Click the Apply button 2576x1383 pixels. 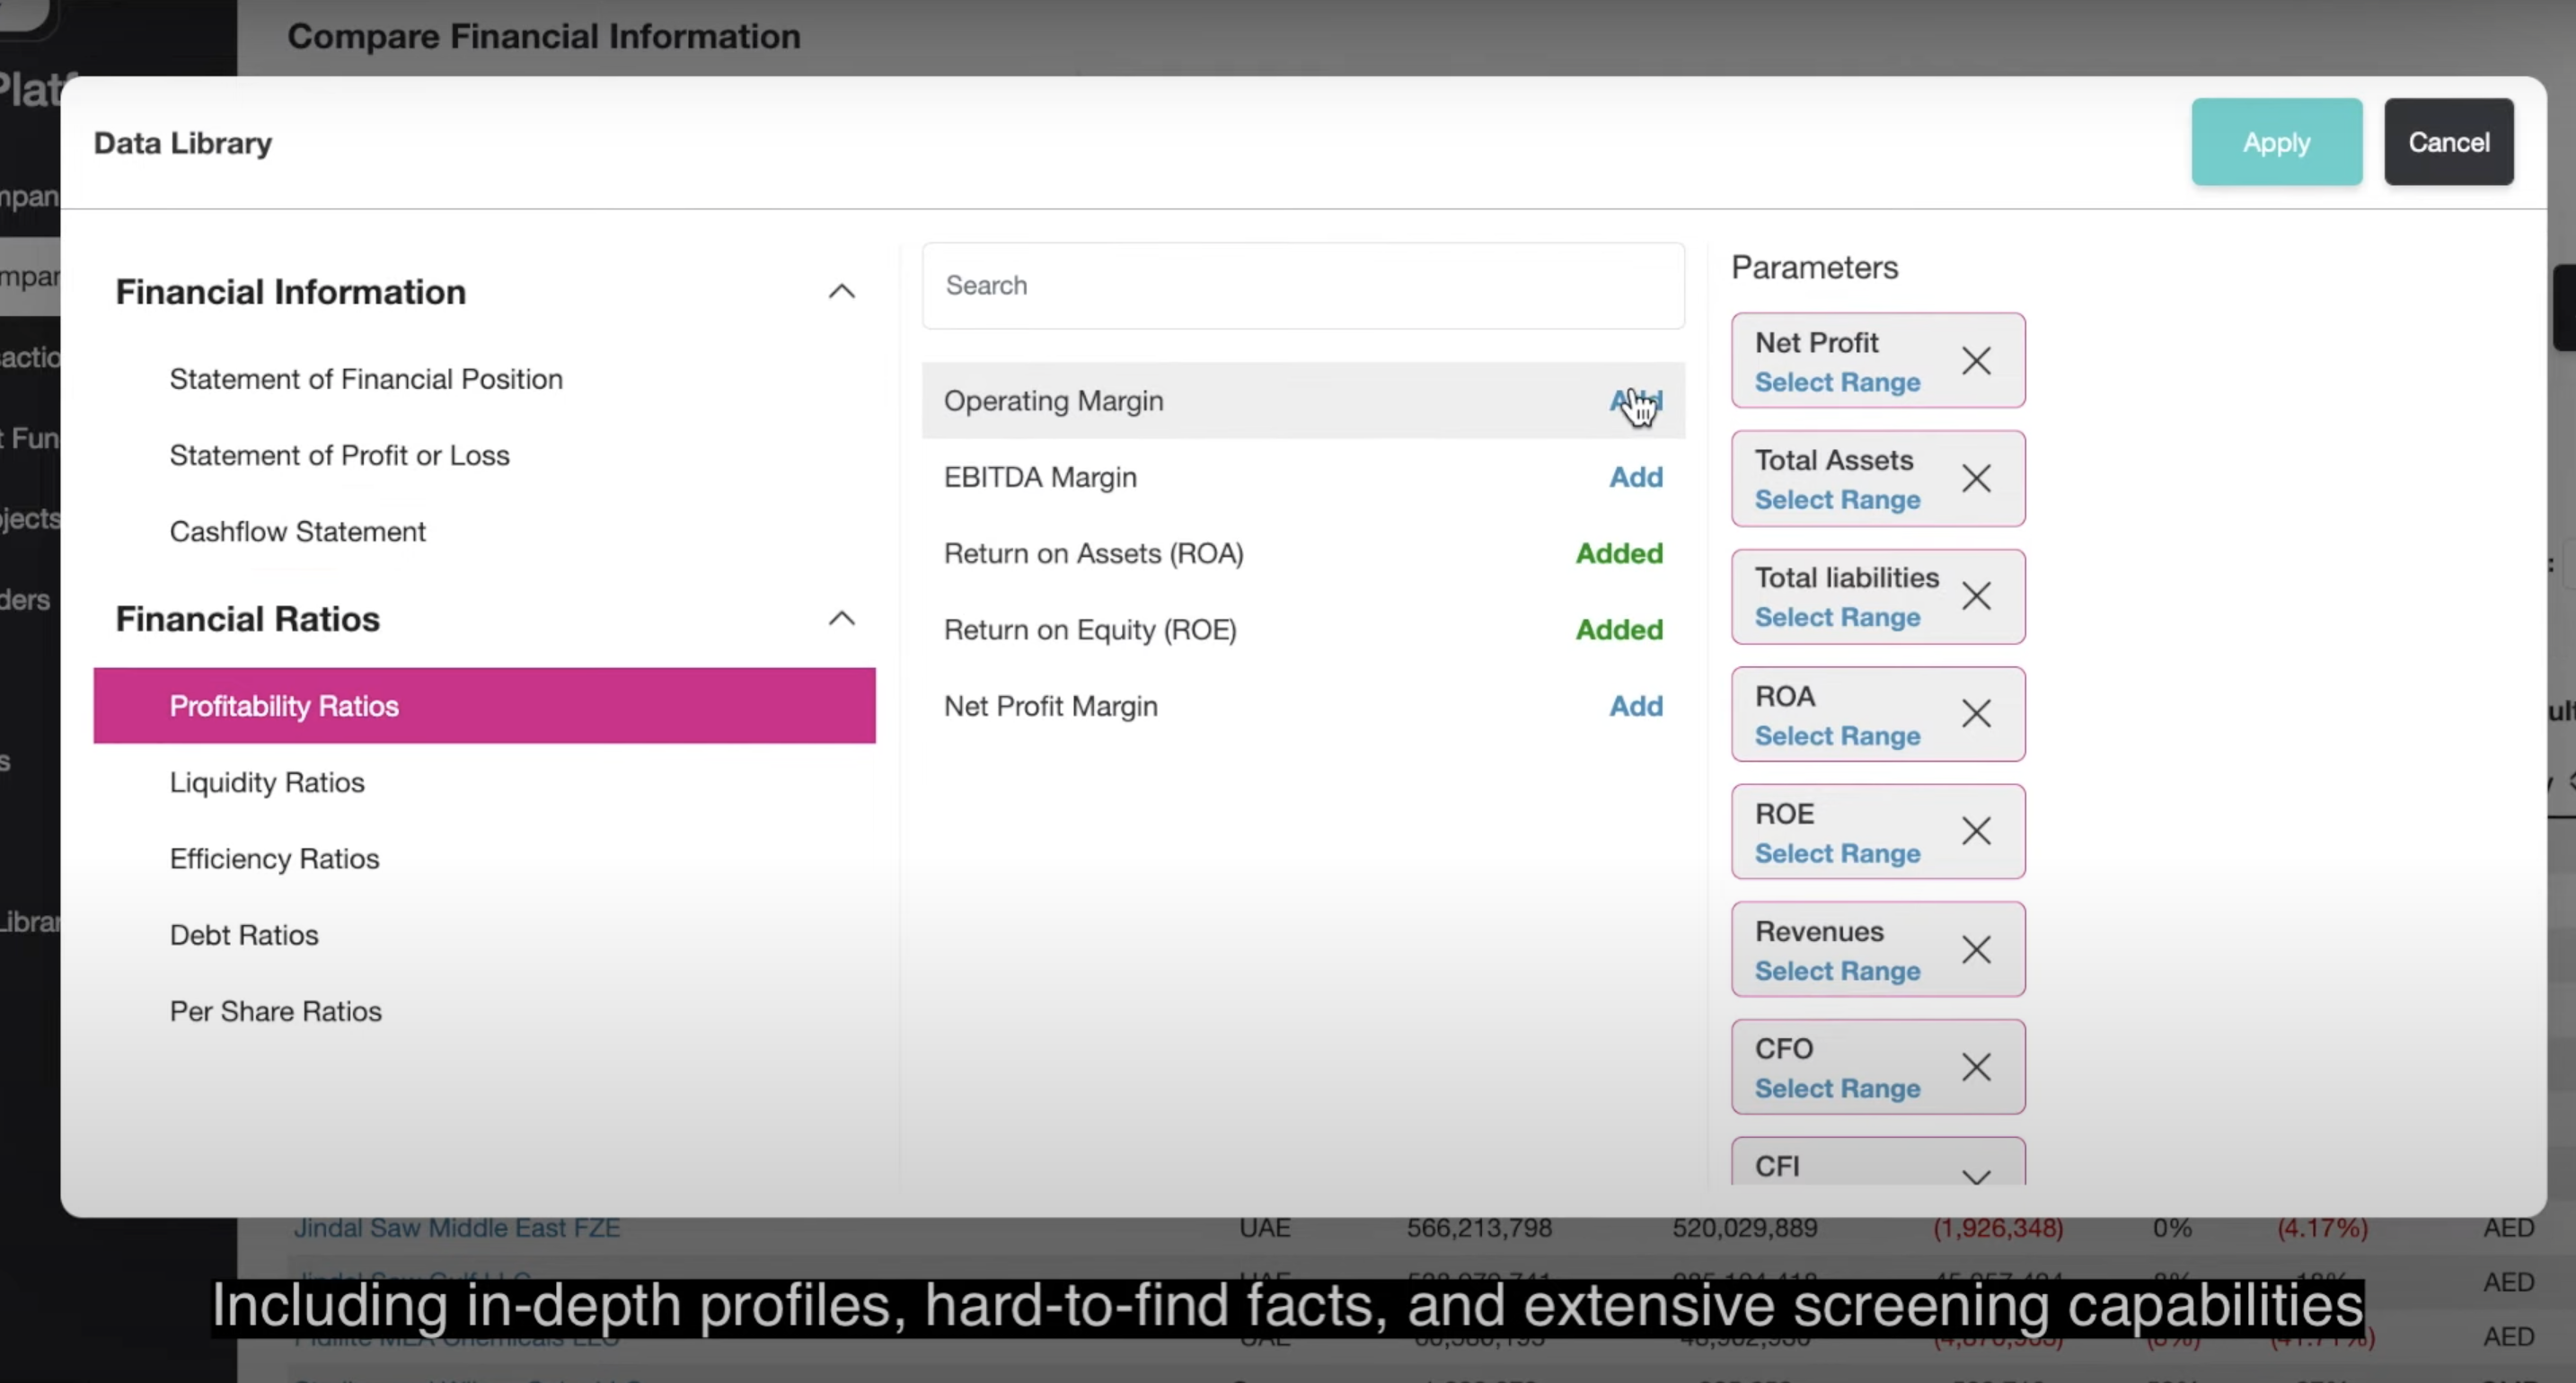click(2276, 142)
